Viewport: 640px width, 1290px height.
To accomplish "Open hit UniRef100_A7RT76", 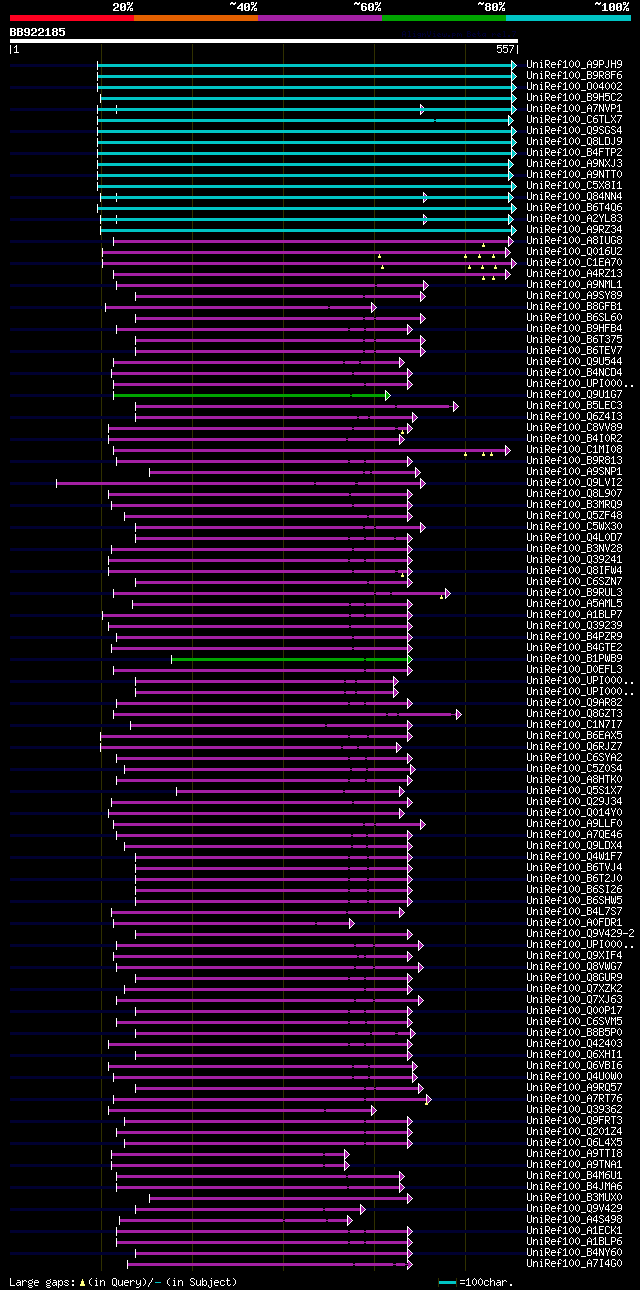I will 574,1099.
